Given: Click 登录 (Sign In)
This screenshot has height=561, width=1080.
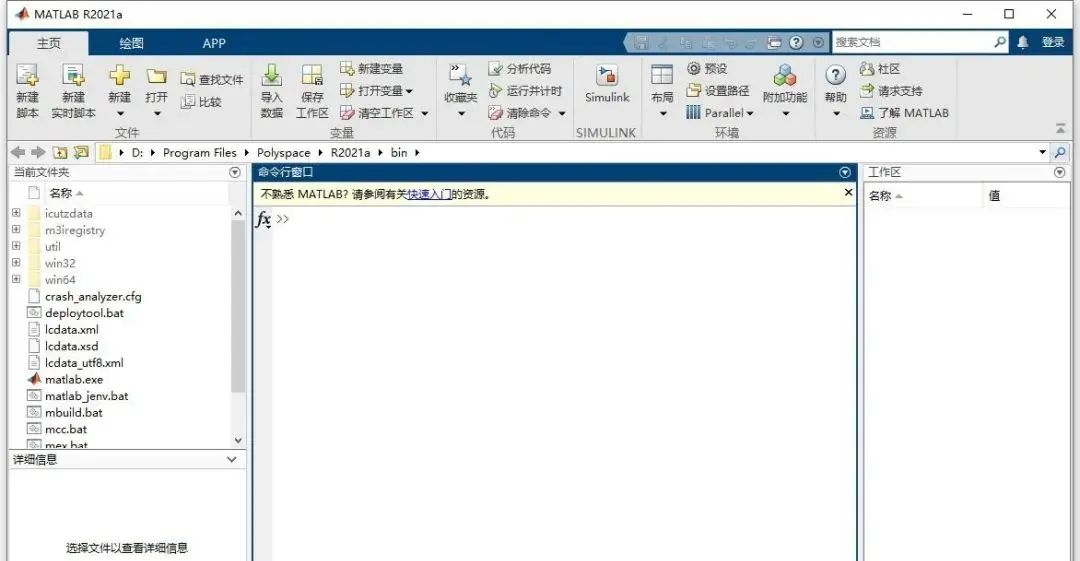Looking at the screenshot, I should click(1053, 42).
